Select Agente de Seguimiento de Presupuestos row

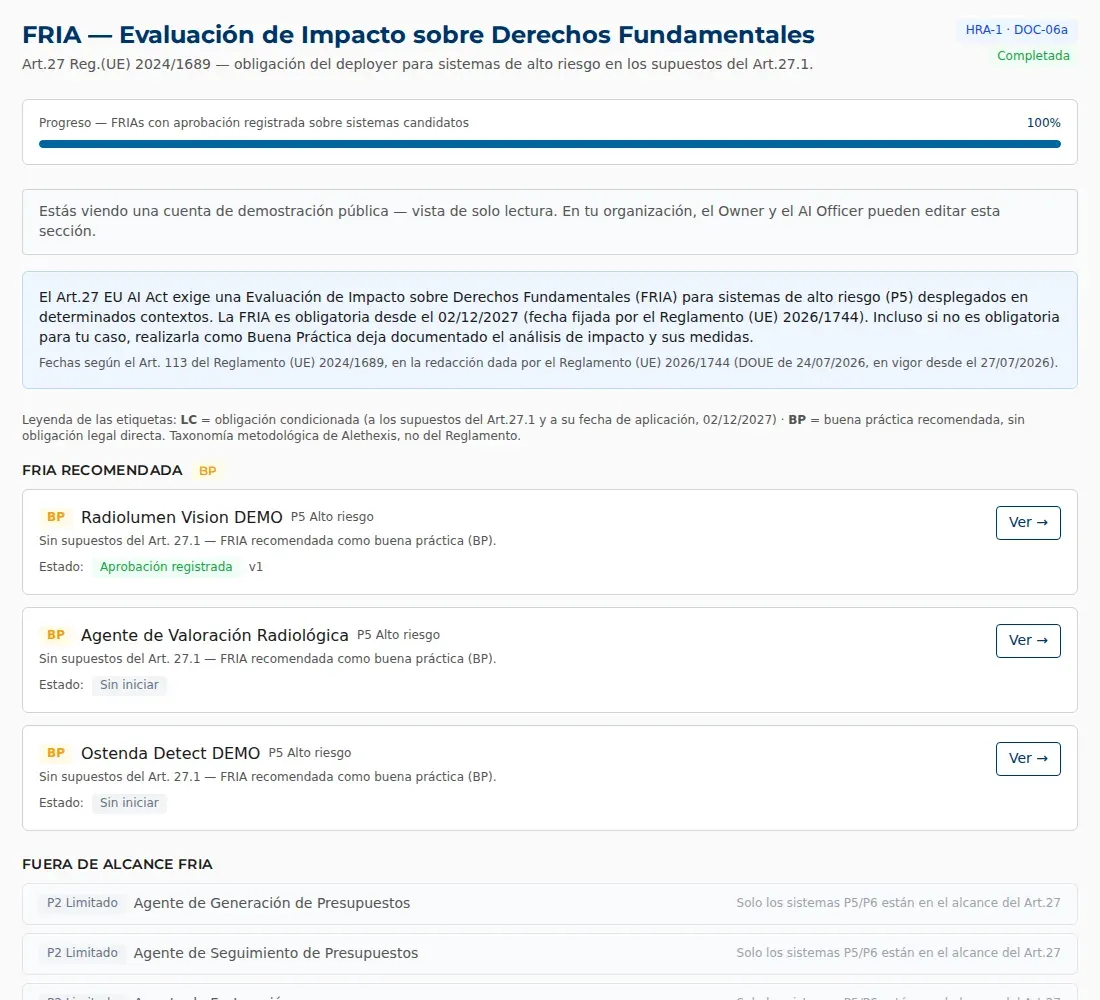(549, 953)
